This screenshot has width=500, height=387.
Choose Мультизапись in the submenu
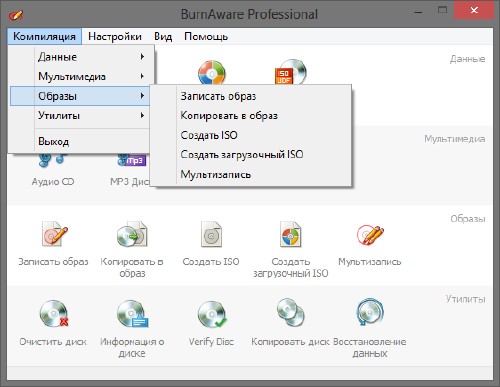(x=252, y=174)
